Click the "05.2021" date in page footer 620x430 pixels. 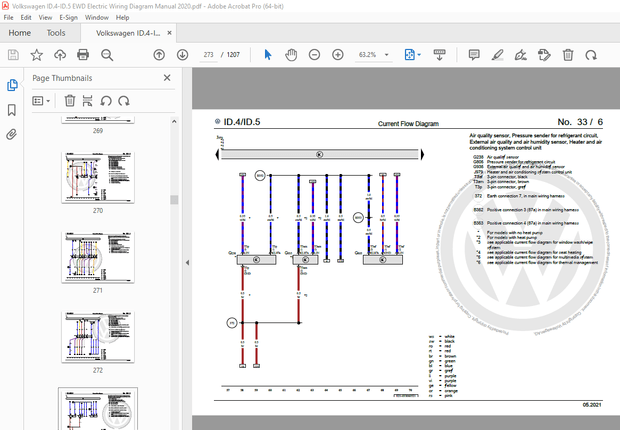pos(592,405)
